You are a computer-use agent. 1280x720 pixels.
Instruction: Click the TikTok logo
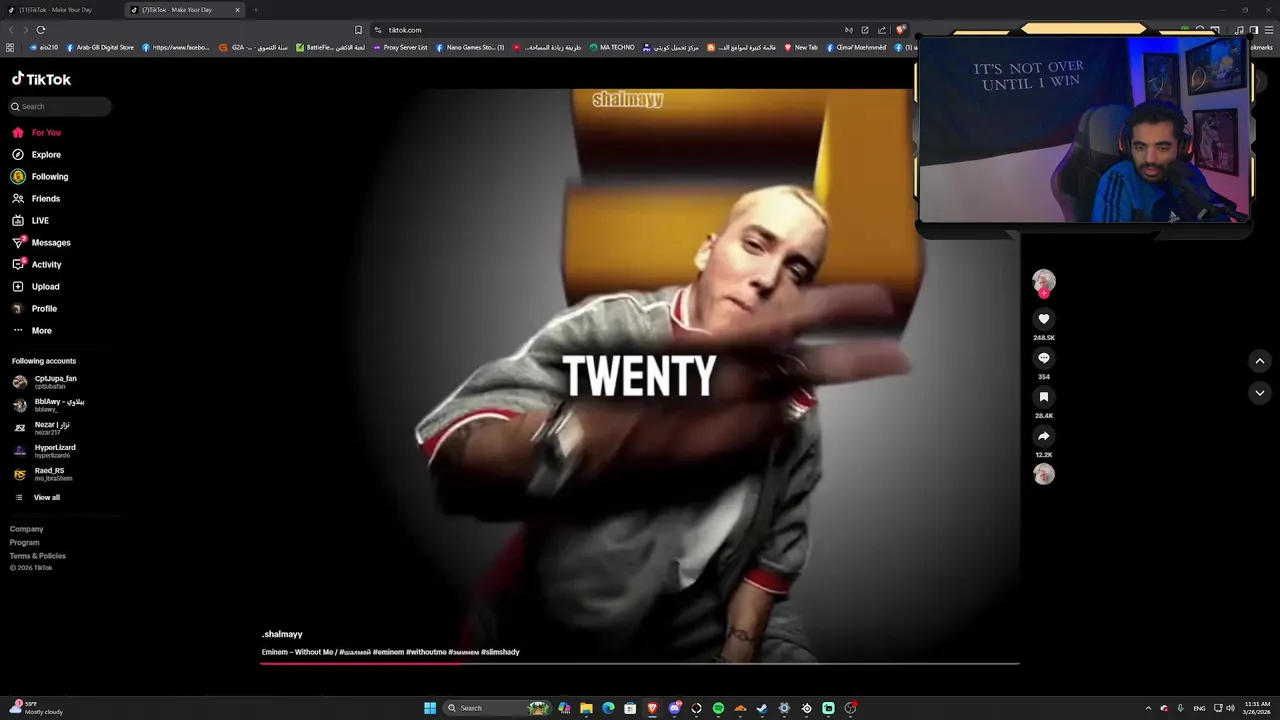(41, 79)
